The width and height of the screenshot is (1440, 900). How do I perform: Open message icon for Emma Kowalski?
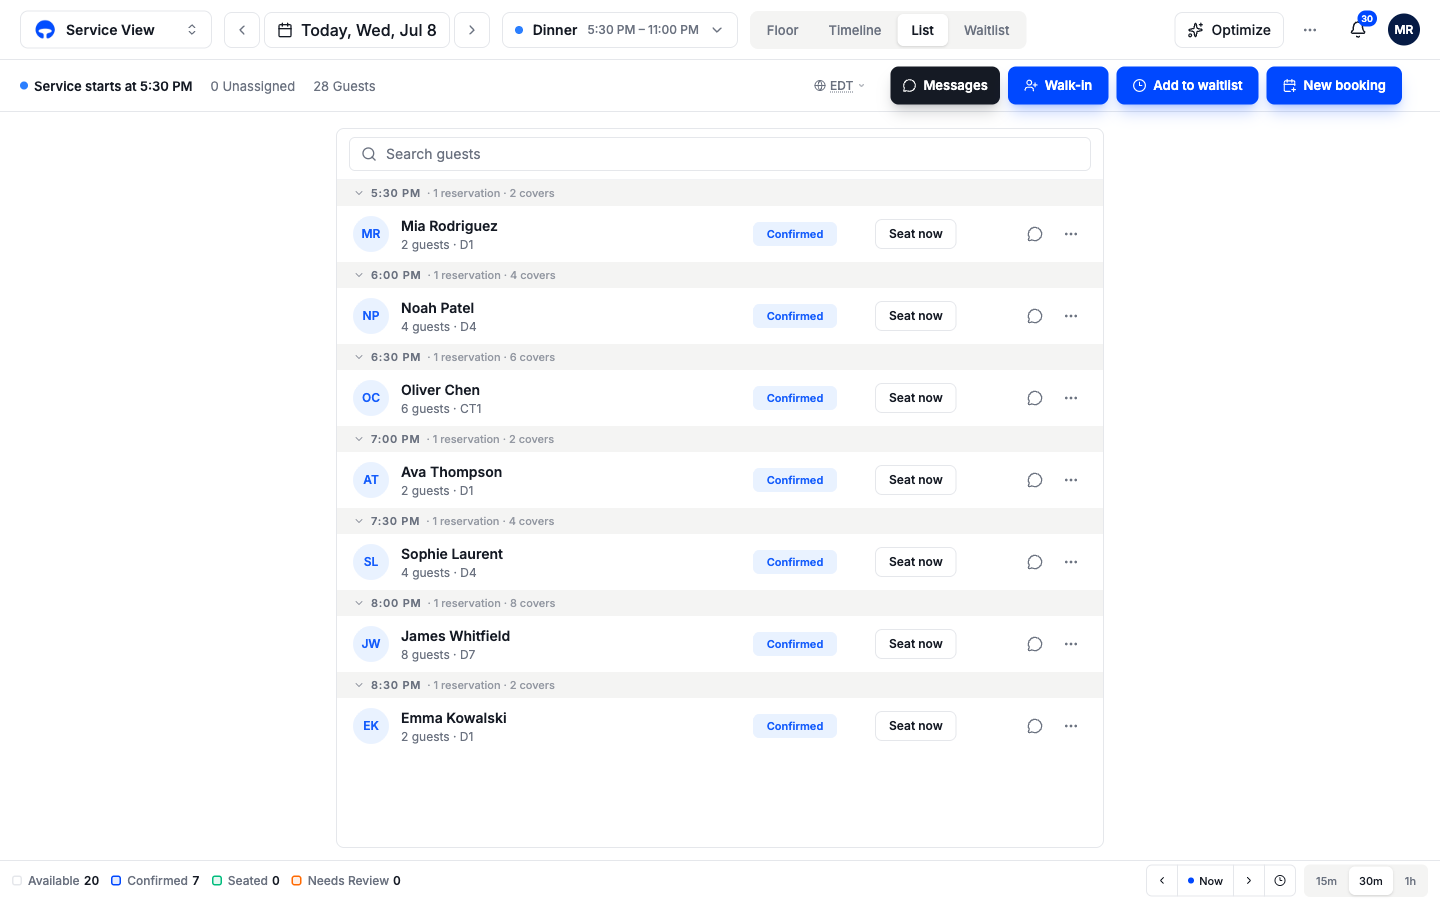[1035, 726]
